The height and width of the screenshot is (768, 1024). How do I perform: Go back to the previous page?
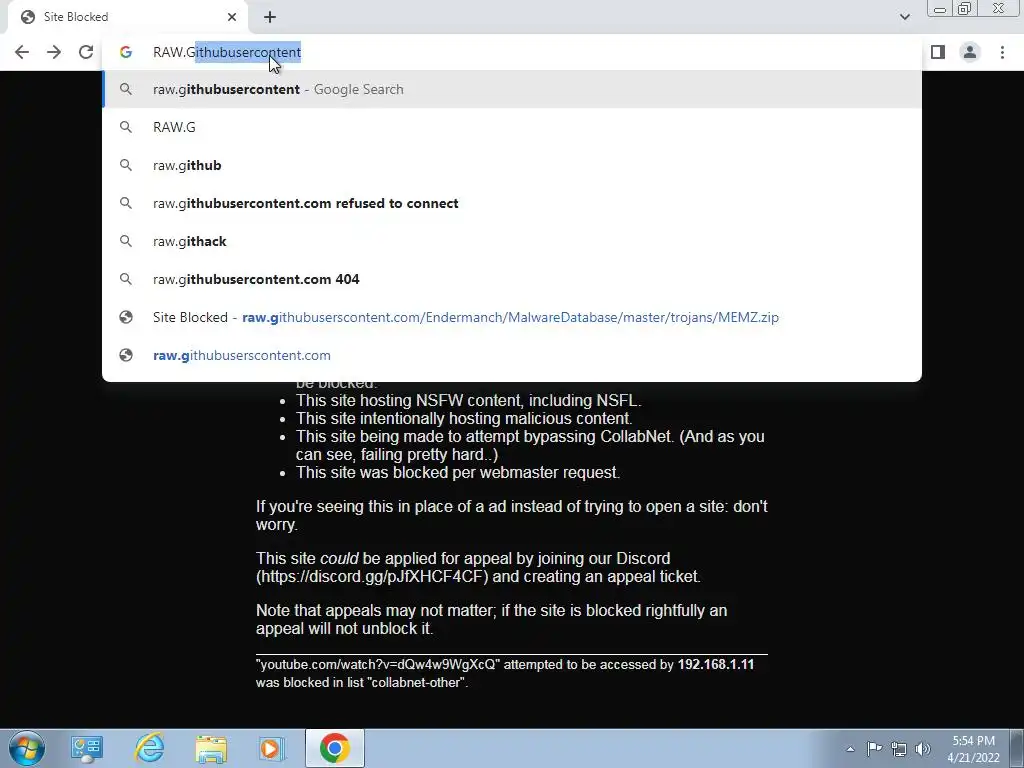[22, 52]
